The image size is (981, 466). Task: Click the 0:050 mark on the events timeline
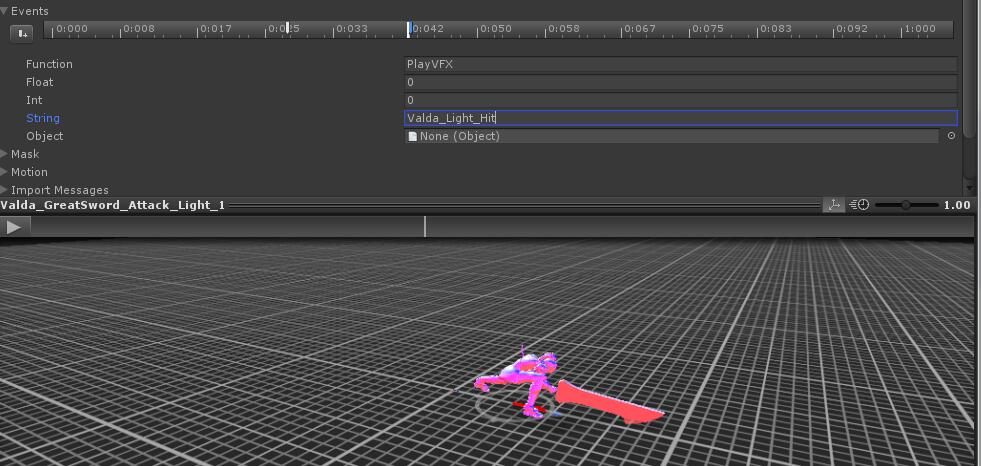(496, 29)
